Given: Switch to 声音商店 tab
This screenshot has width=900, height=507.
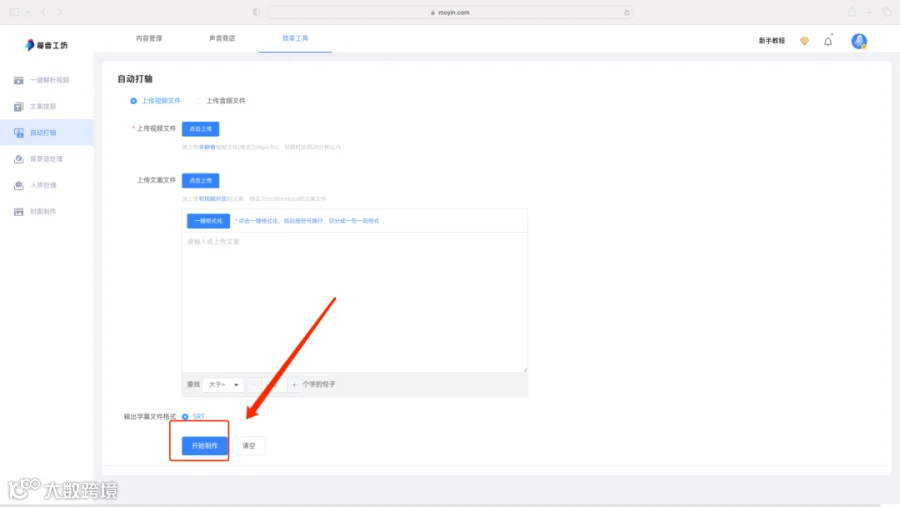Looking at the screenshot, I should point(222,38).
